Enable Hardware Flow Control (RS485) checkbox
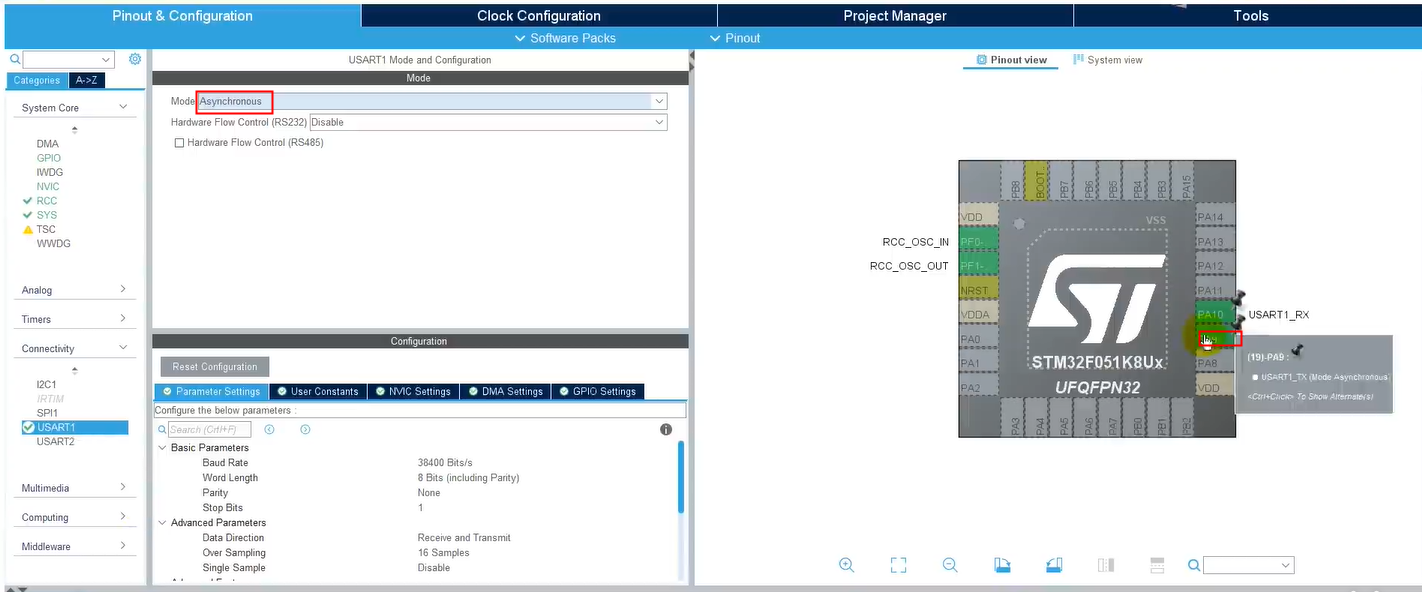This screenshot has width=1422, height=592. 179,143
